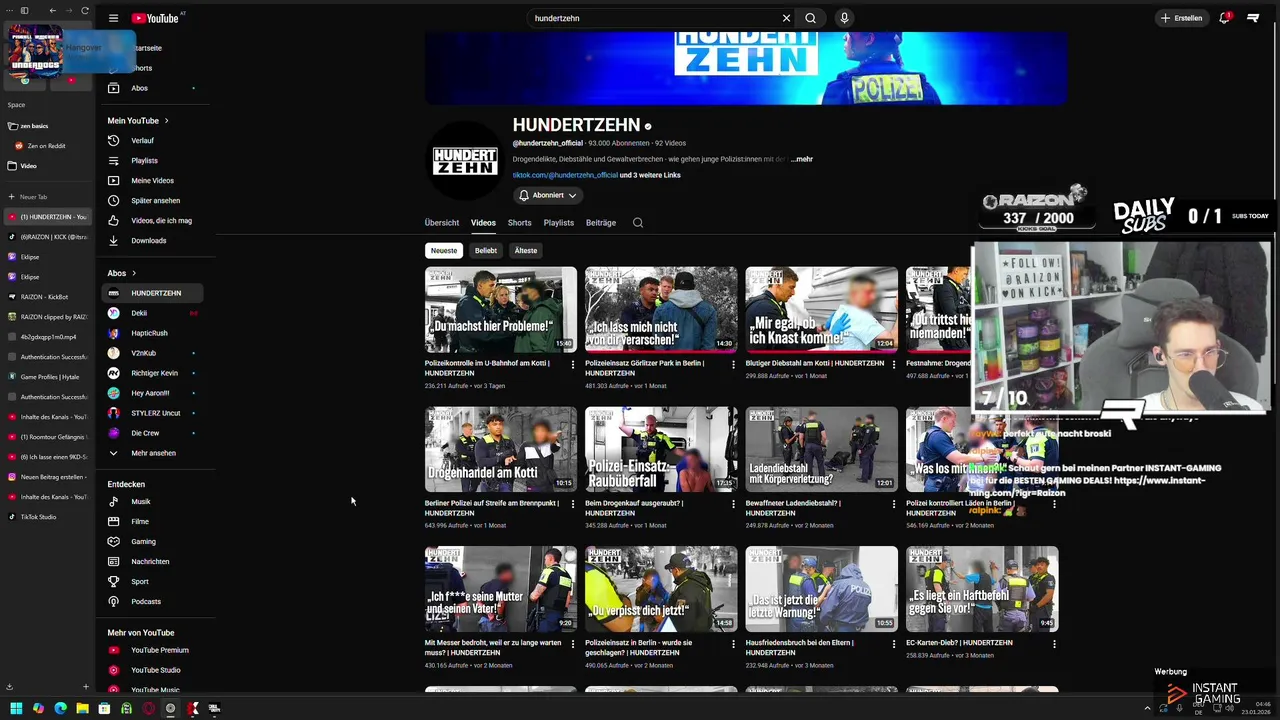
Task: Open video Polizeikontrolle im U-Bahnhof am Kotti
Action: click(x=501, y=309)
